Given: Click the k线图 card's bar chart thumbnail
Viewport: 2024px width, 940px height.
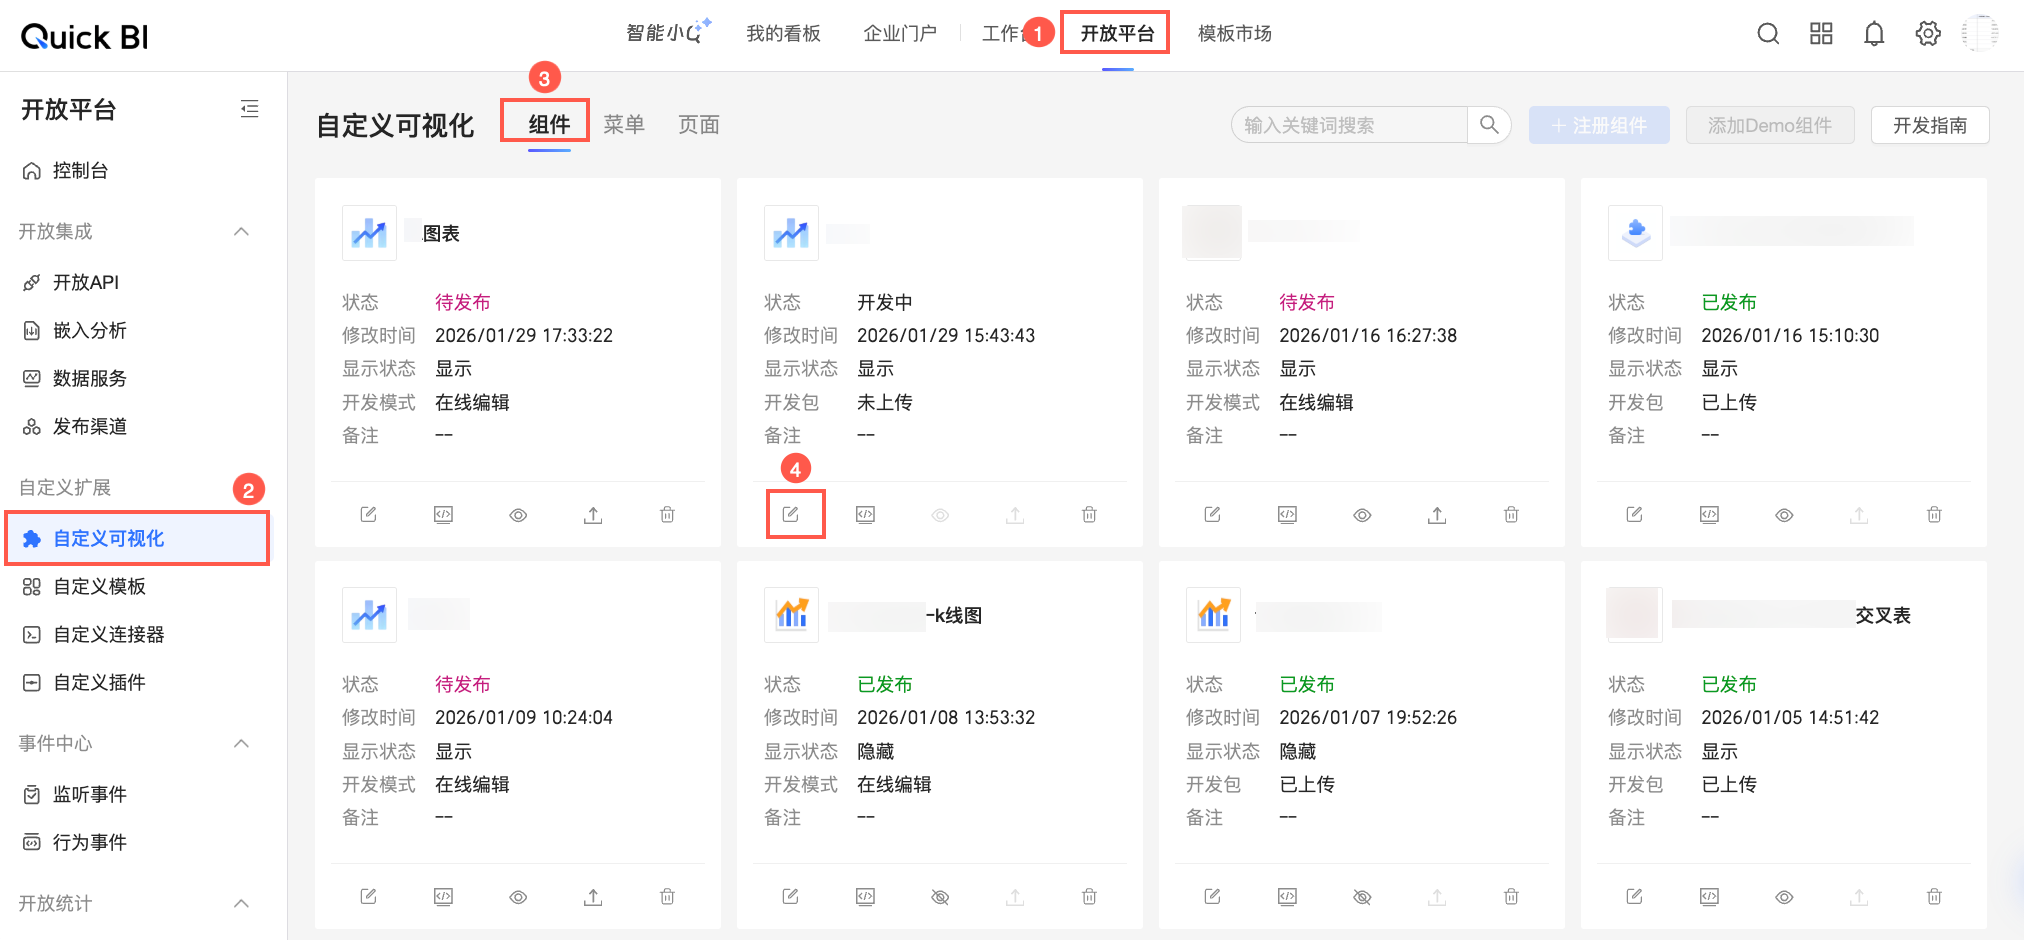Looking at the screenshot, I should point(791,614).
